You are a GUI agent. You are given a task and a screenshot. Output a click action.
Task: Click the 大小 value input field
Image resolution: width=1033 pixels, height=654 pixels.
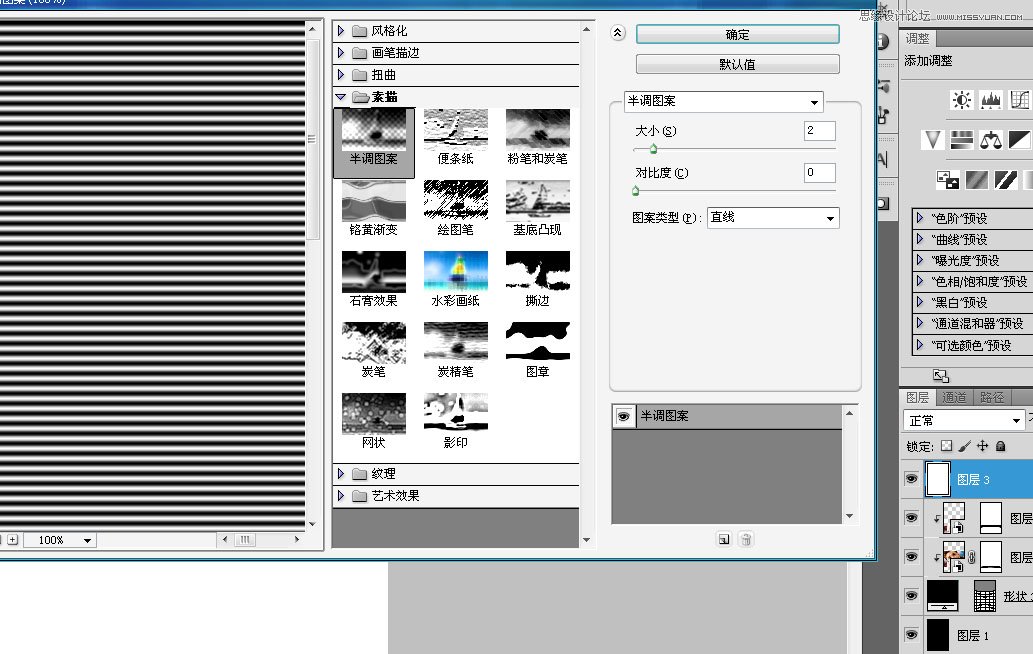point(820,130)
